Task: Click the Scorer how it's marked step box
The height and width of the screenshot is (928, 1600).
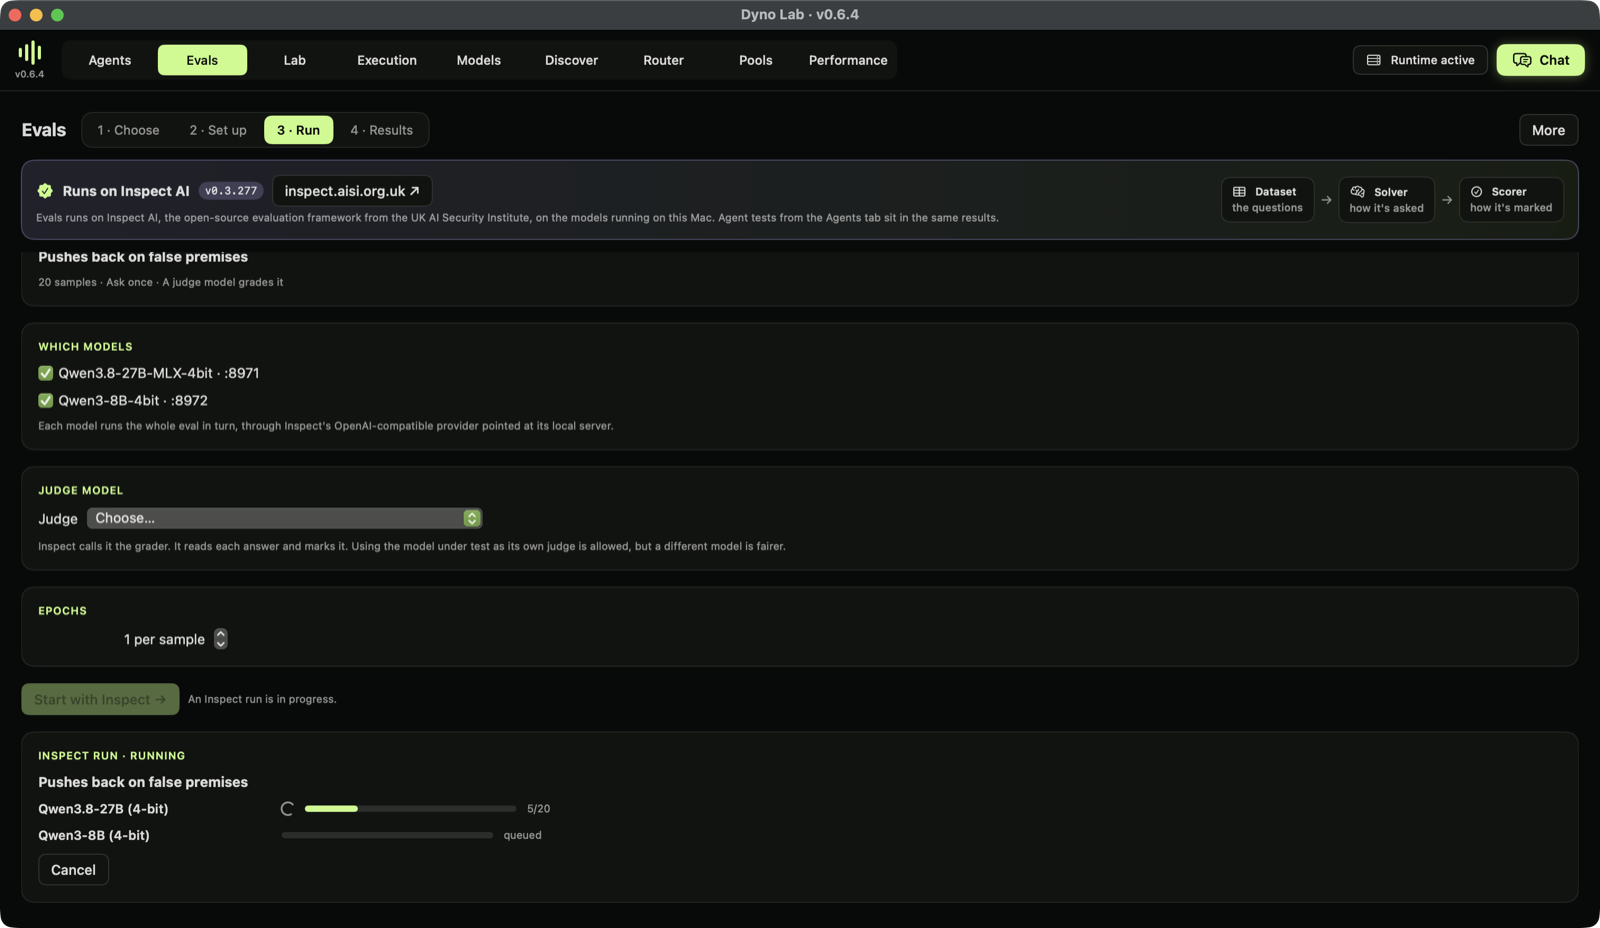Action: pyautogui.click(x=1511, y=200)
